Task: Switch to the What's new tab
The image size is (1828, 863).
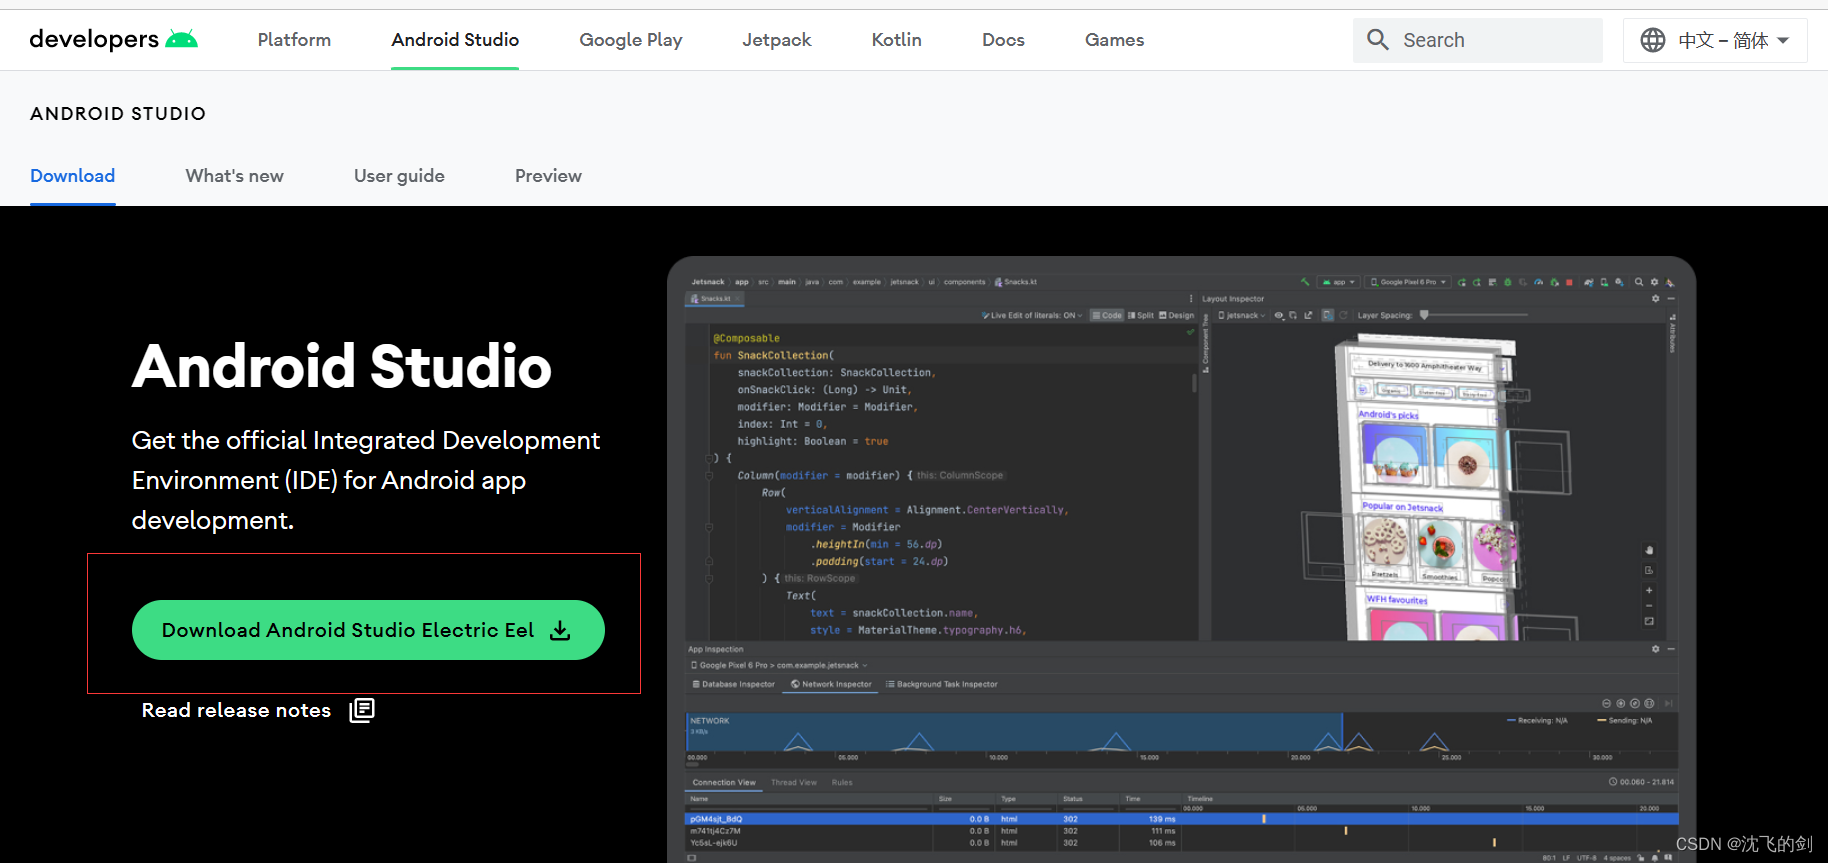Action: click(235, 176)
